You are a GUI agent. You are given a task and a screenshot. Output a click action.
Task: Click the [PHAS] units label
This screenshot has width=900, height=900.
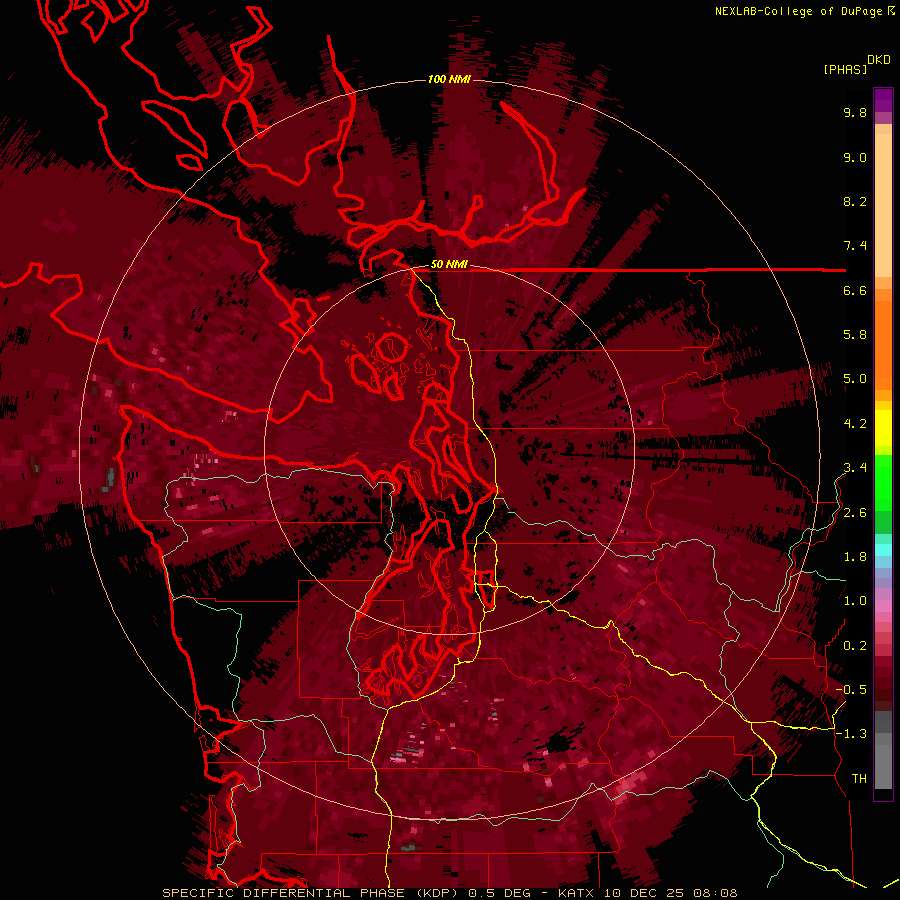[845, 69]
